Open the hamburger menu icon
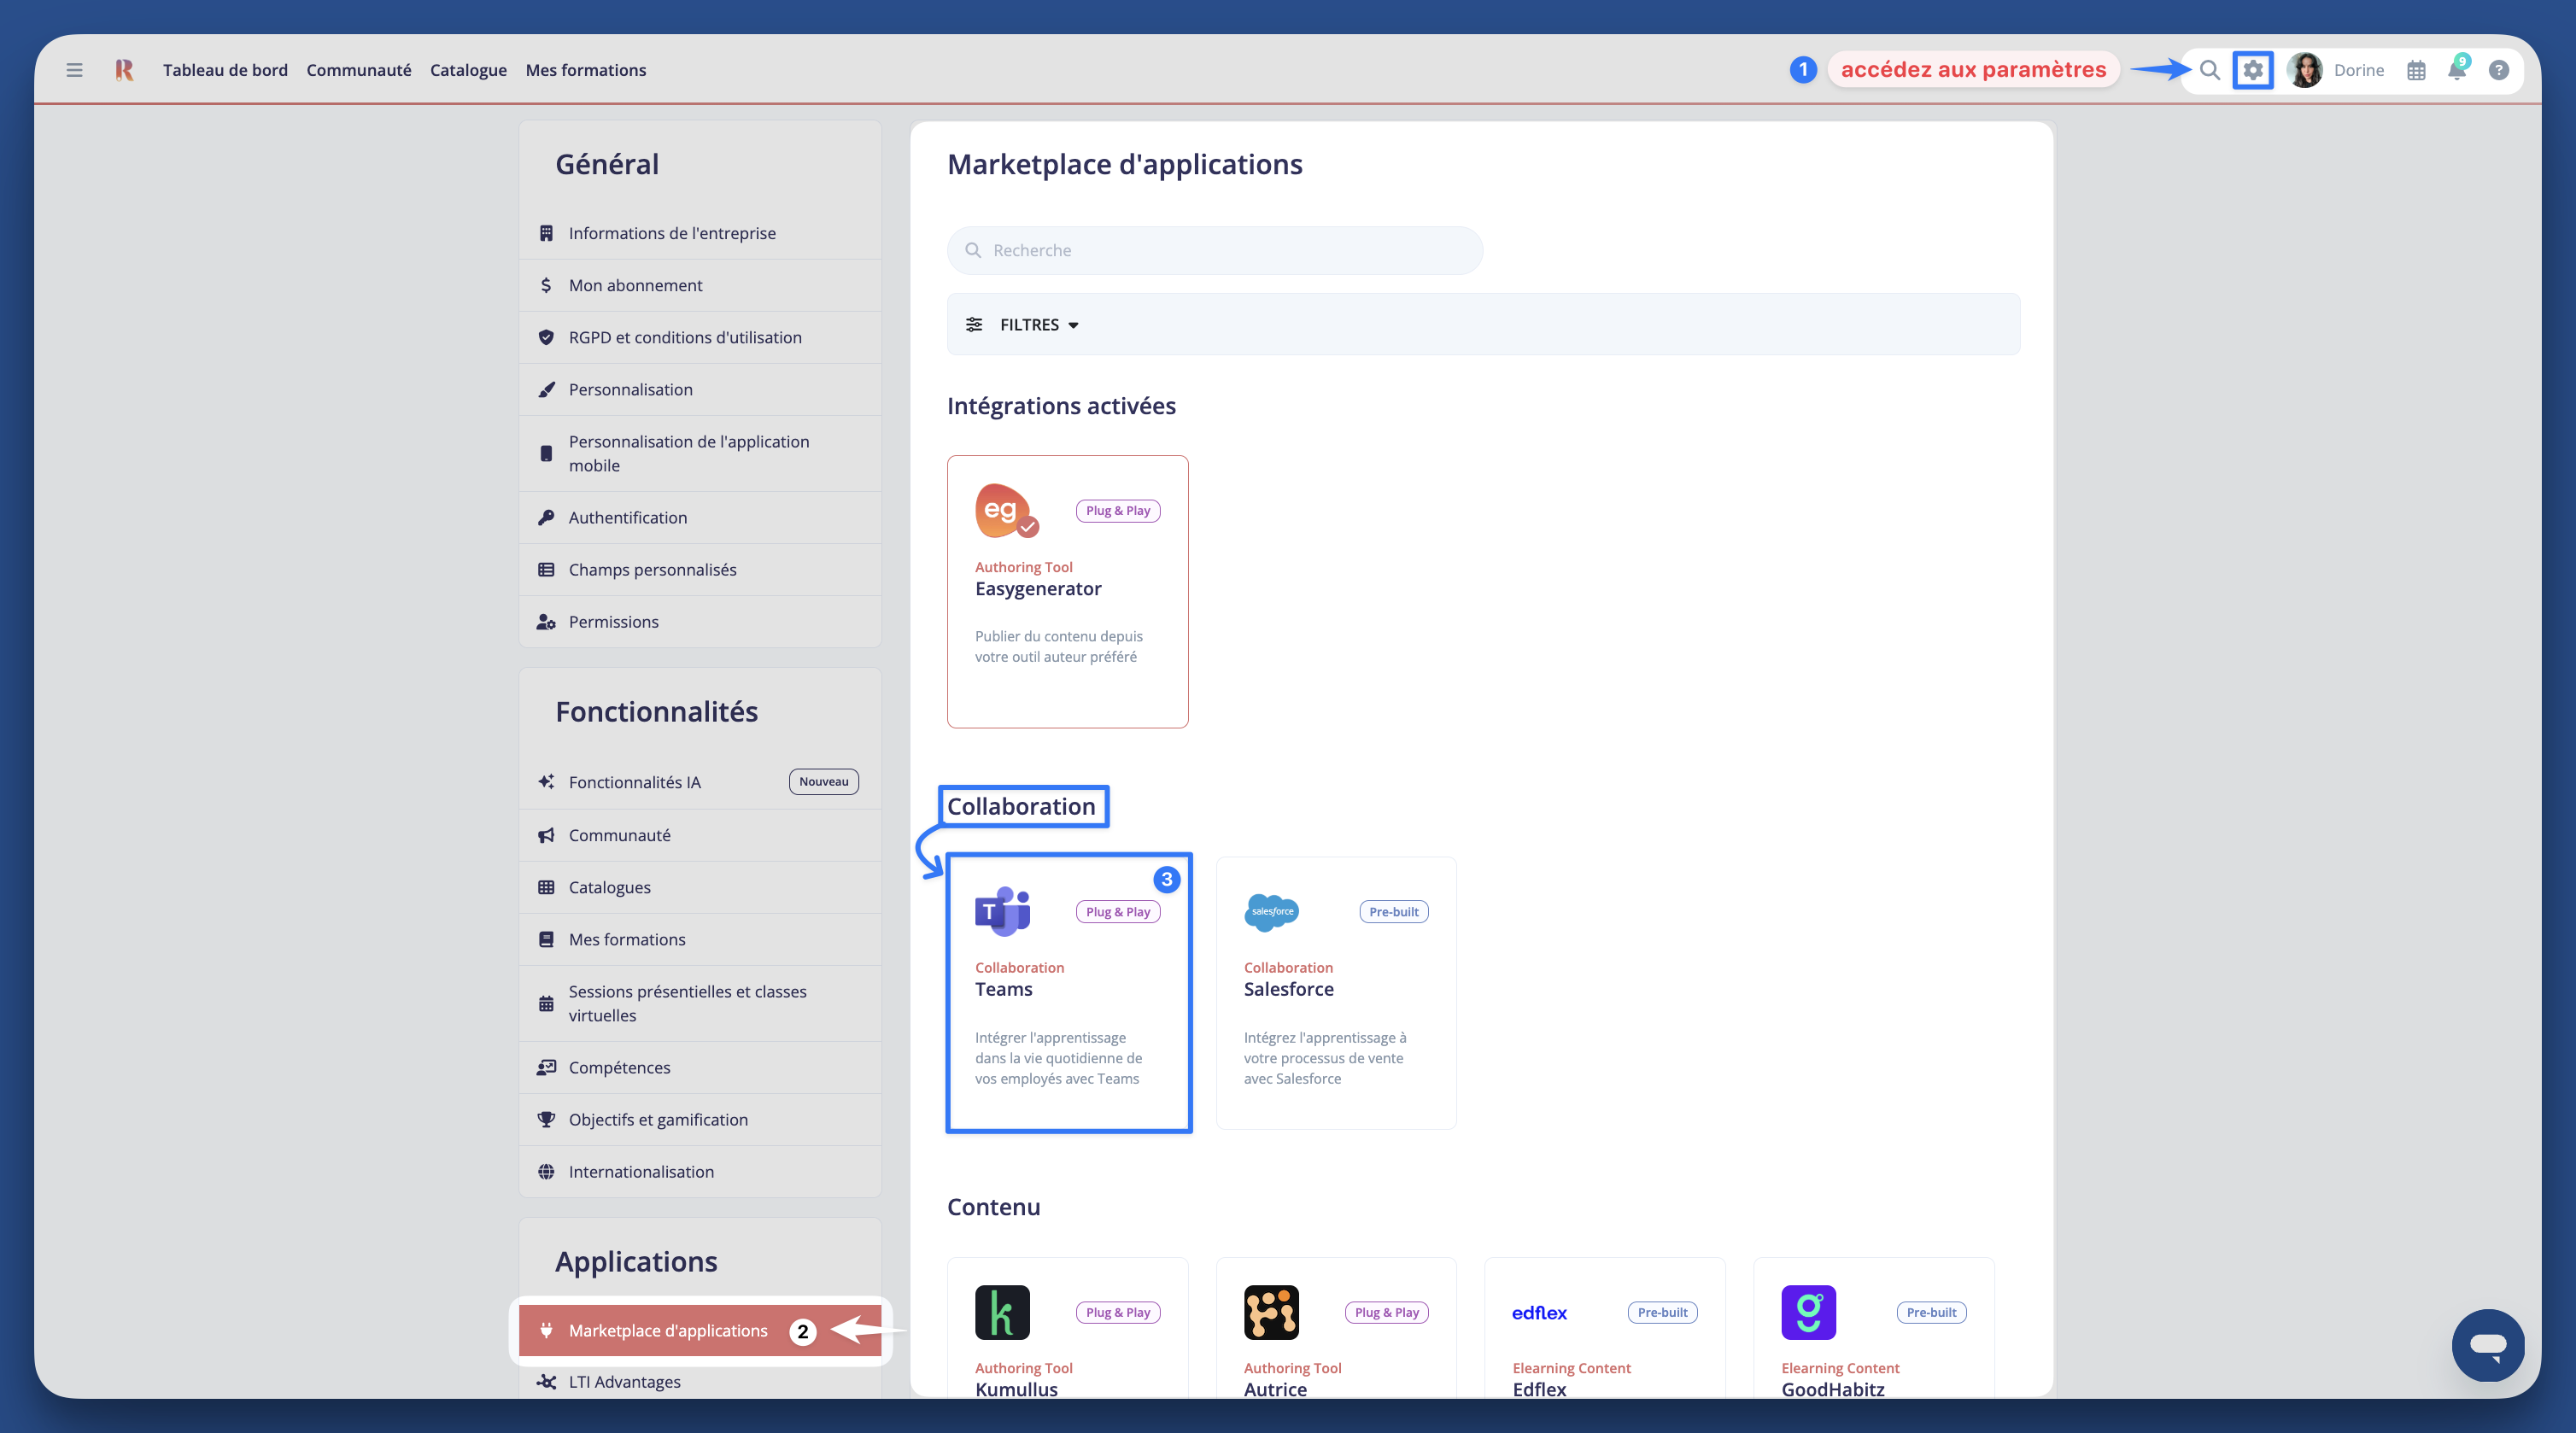Image resolution: width=2576 pixels, height=1433 pixels. (x=74, y=70)
